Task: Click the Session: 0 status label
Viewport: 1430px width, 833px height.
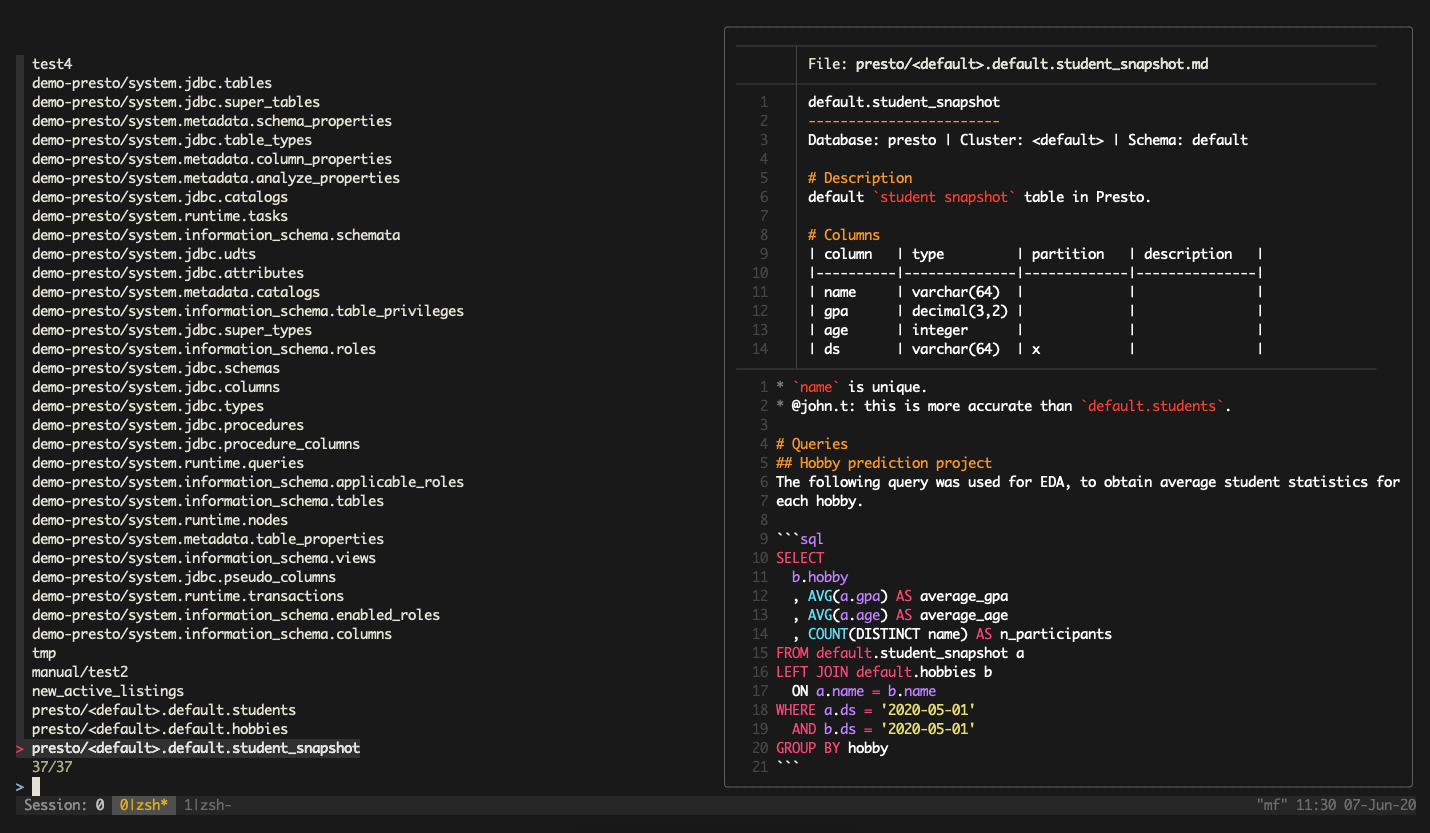Action: tap(64, 805)
